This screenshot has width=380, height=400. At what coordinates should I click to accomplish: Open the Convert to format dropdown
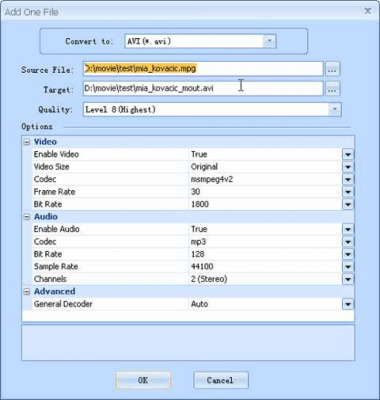click(269, 41)
